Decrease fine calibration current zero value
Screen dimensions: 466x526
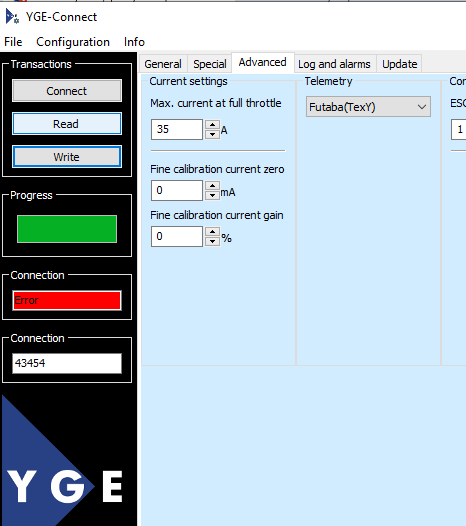(212, 195)
